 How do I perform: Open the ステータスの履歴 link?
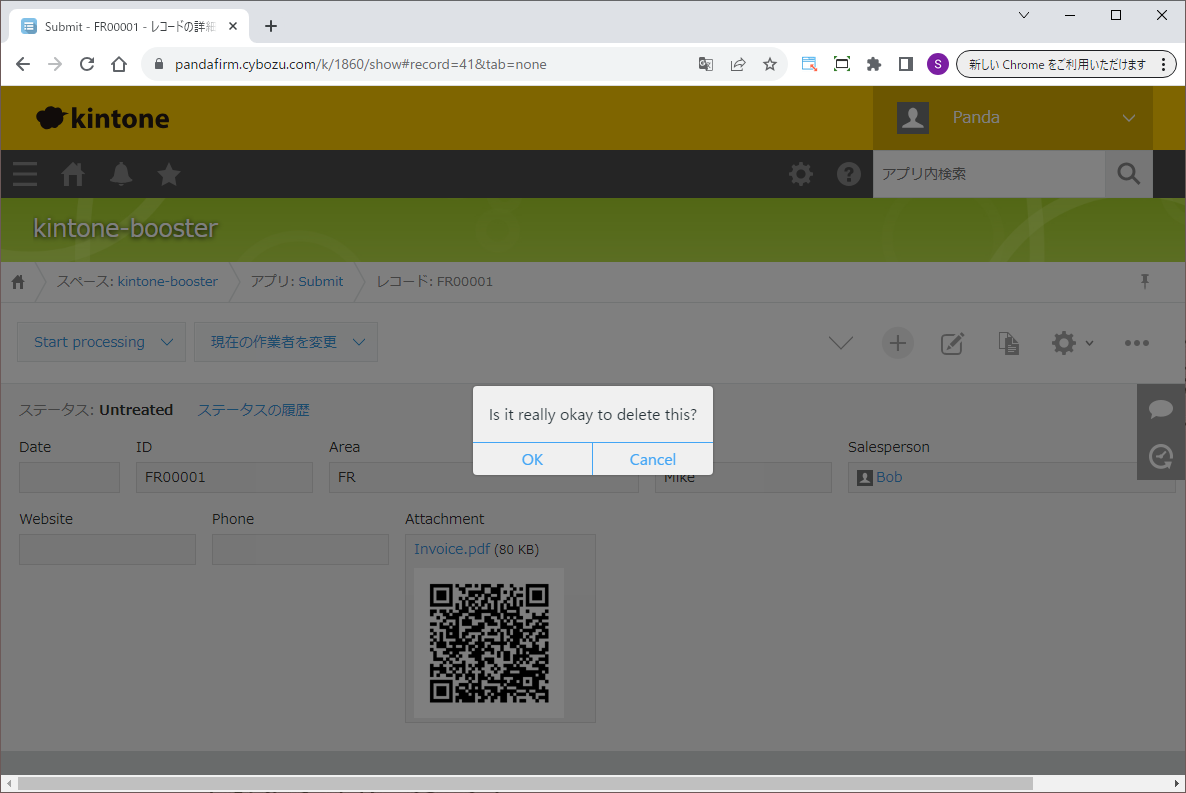pos(253,410)
